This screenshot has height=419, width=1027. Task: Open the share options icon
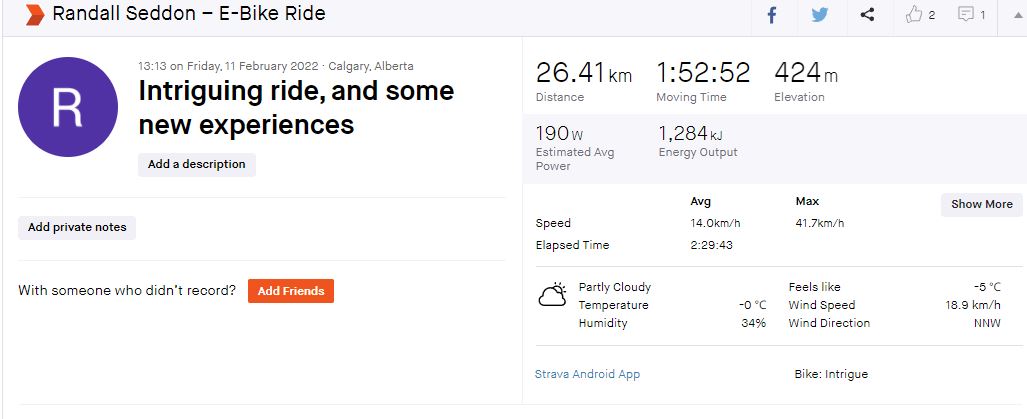point(867,15)
